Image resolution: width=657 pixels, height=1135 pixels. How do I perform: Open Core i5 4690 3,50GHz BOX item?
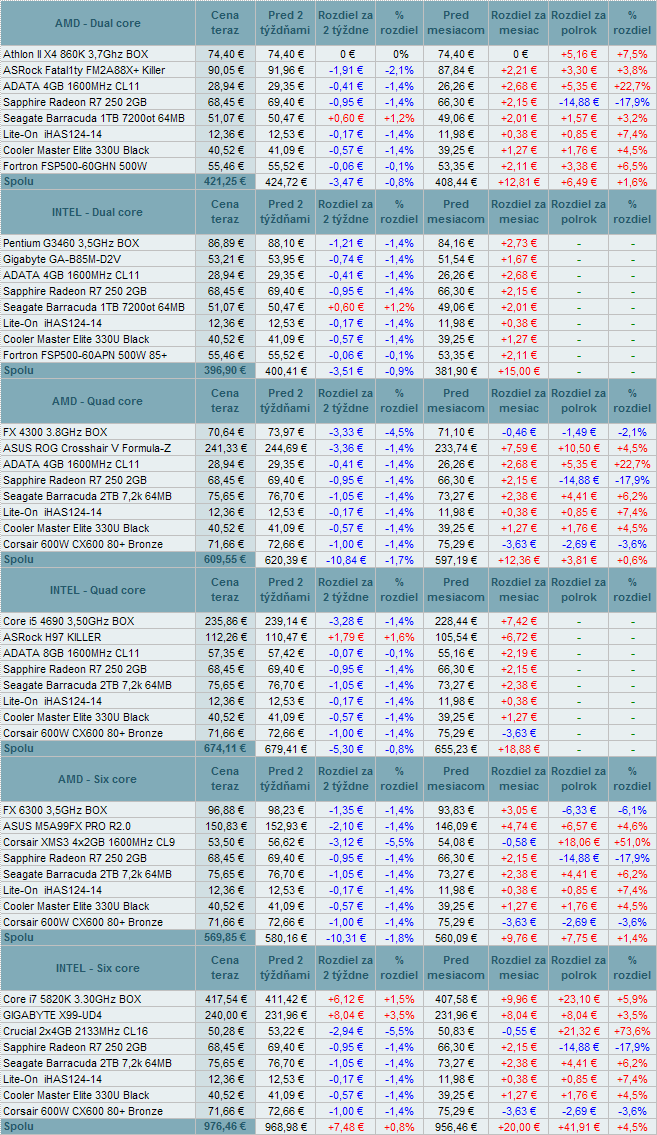69,621
